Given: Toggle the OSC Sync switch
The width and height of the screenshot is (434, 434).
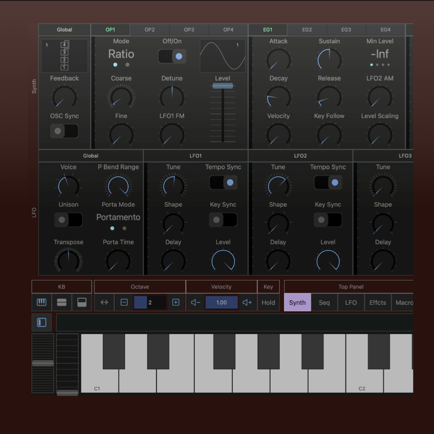Looking at the screenshot, I should pyautogui.click(x=64, y=131).
